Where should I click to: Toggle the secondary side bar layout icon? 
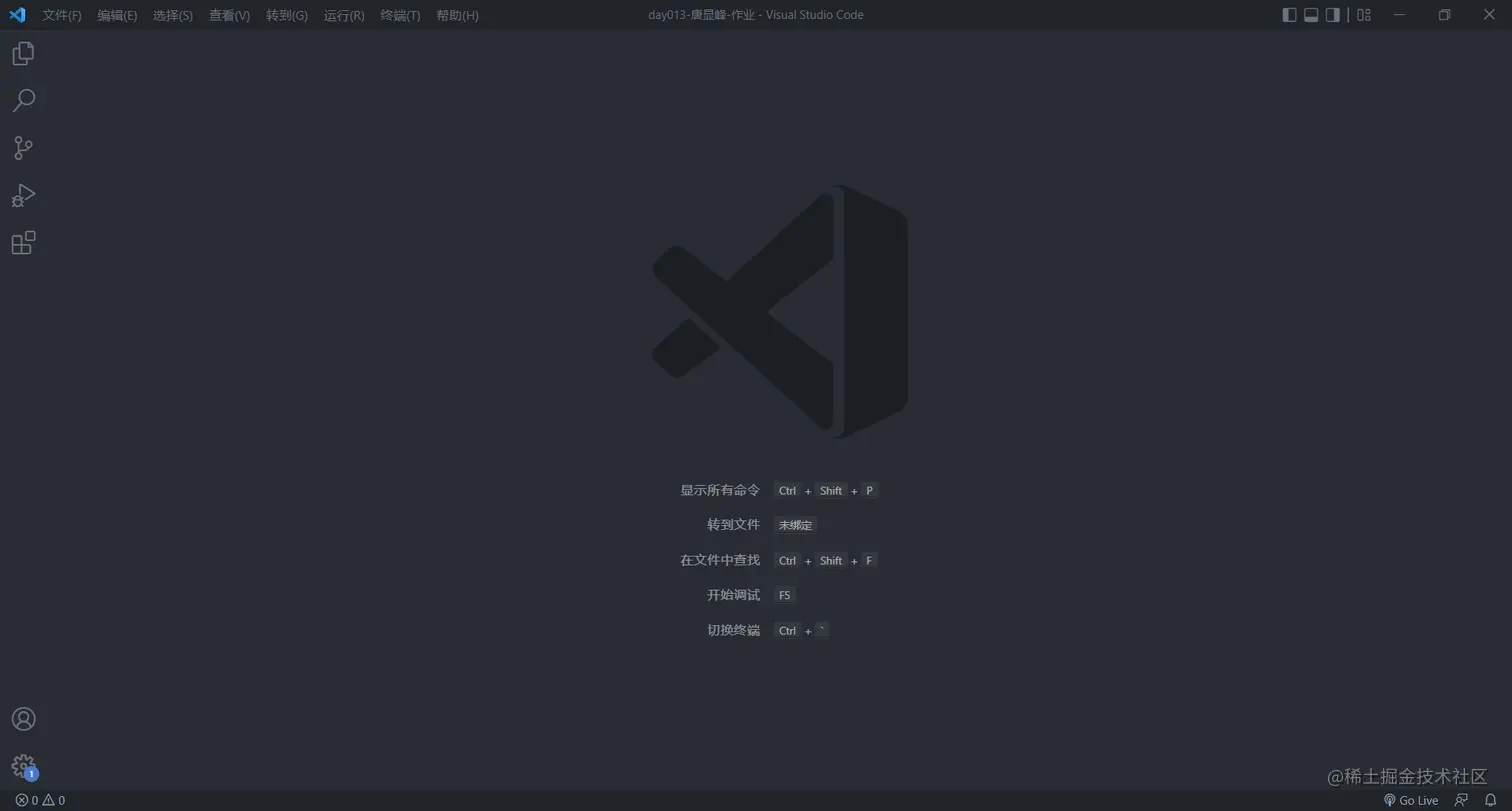1333,15
